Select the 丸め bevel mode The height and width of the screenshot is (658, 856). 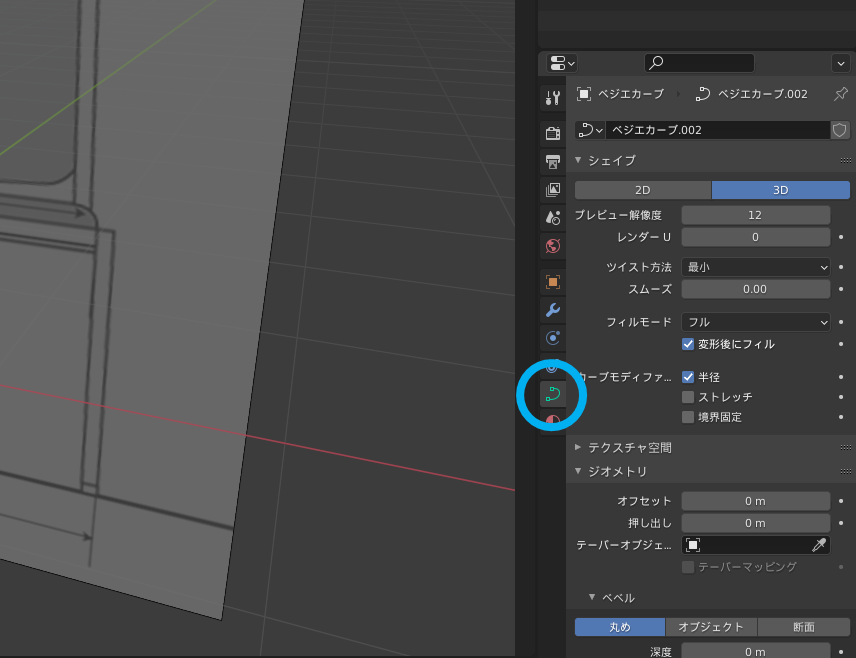(620, 627)
